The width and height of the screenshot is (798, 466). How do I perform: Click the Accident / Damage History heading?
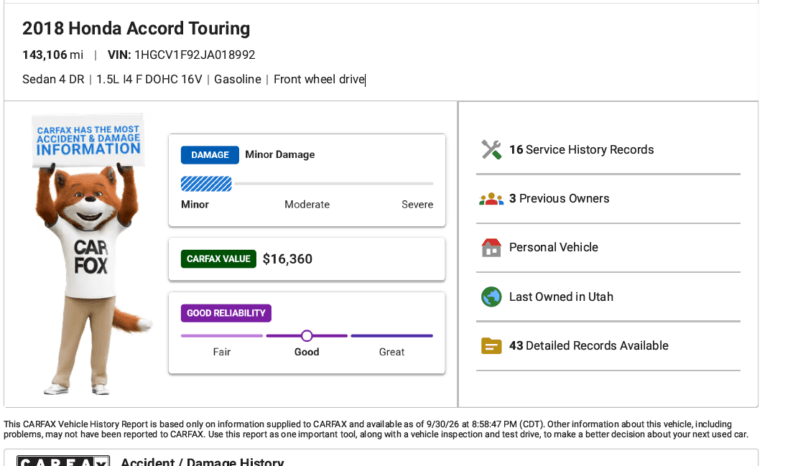[202, 461]
